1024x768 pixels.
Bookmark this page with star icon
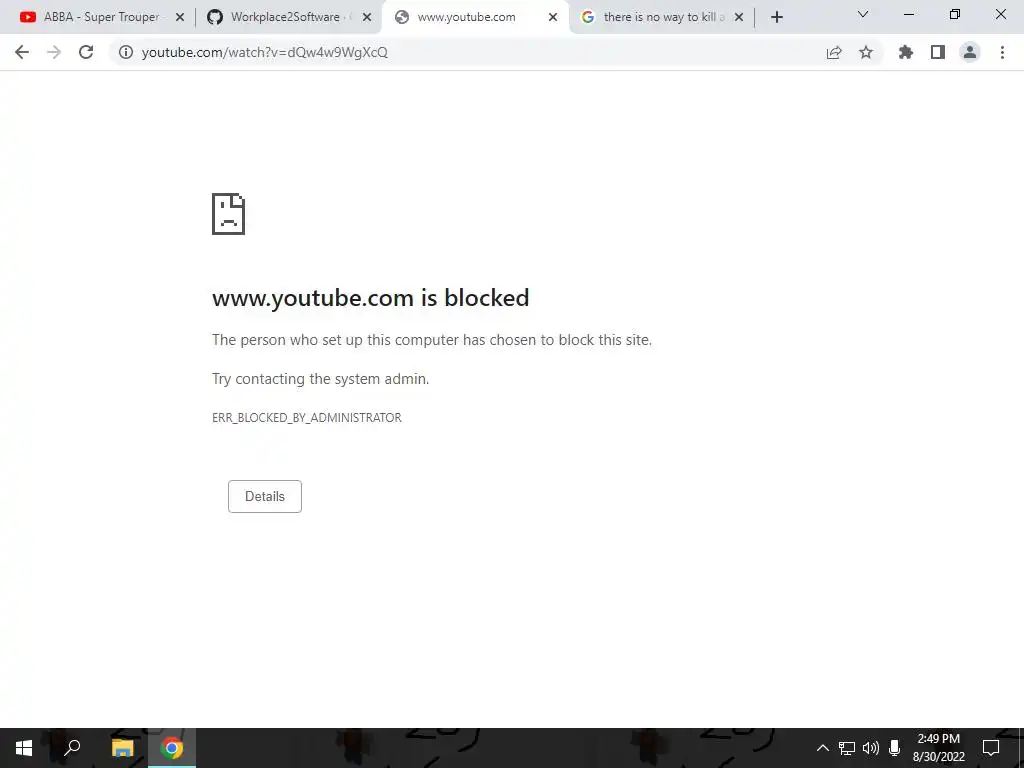tap(866, 52)
